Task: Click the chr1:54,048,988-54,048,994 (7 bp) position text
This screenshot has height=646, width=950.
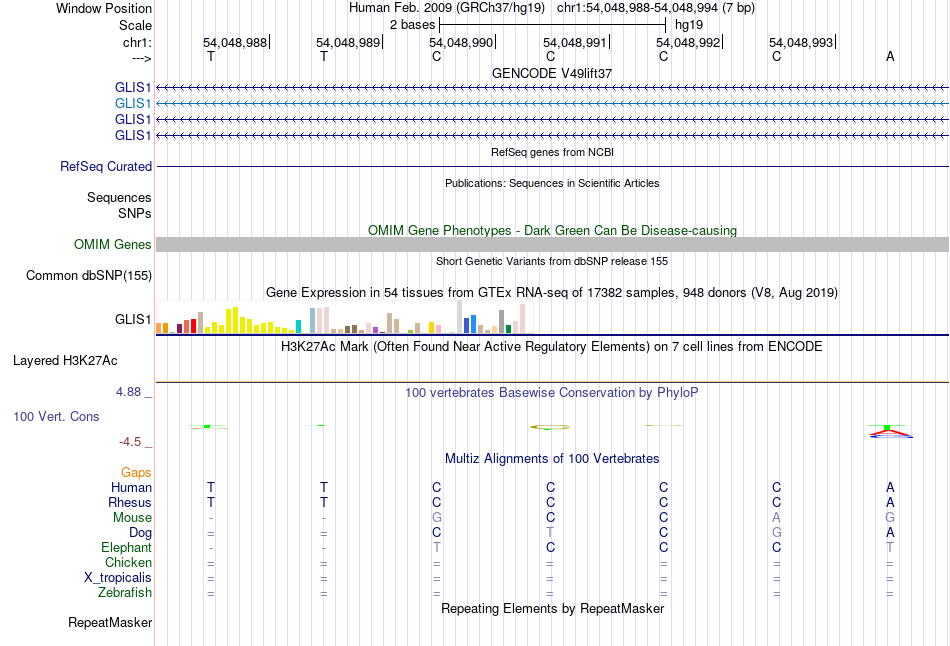Action: tap(656, 8)
